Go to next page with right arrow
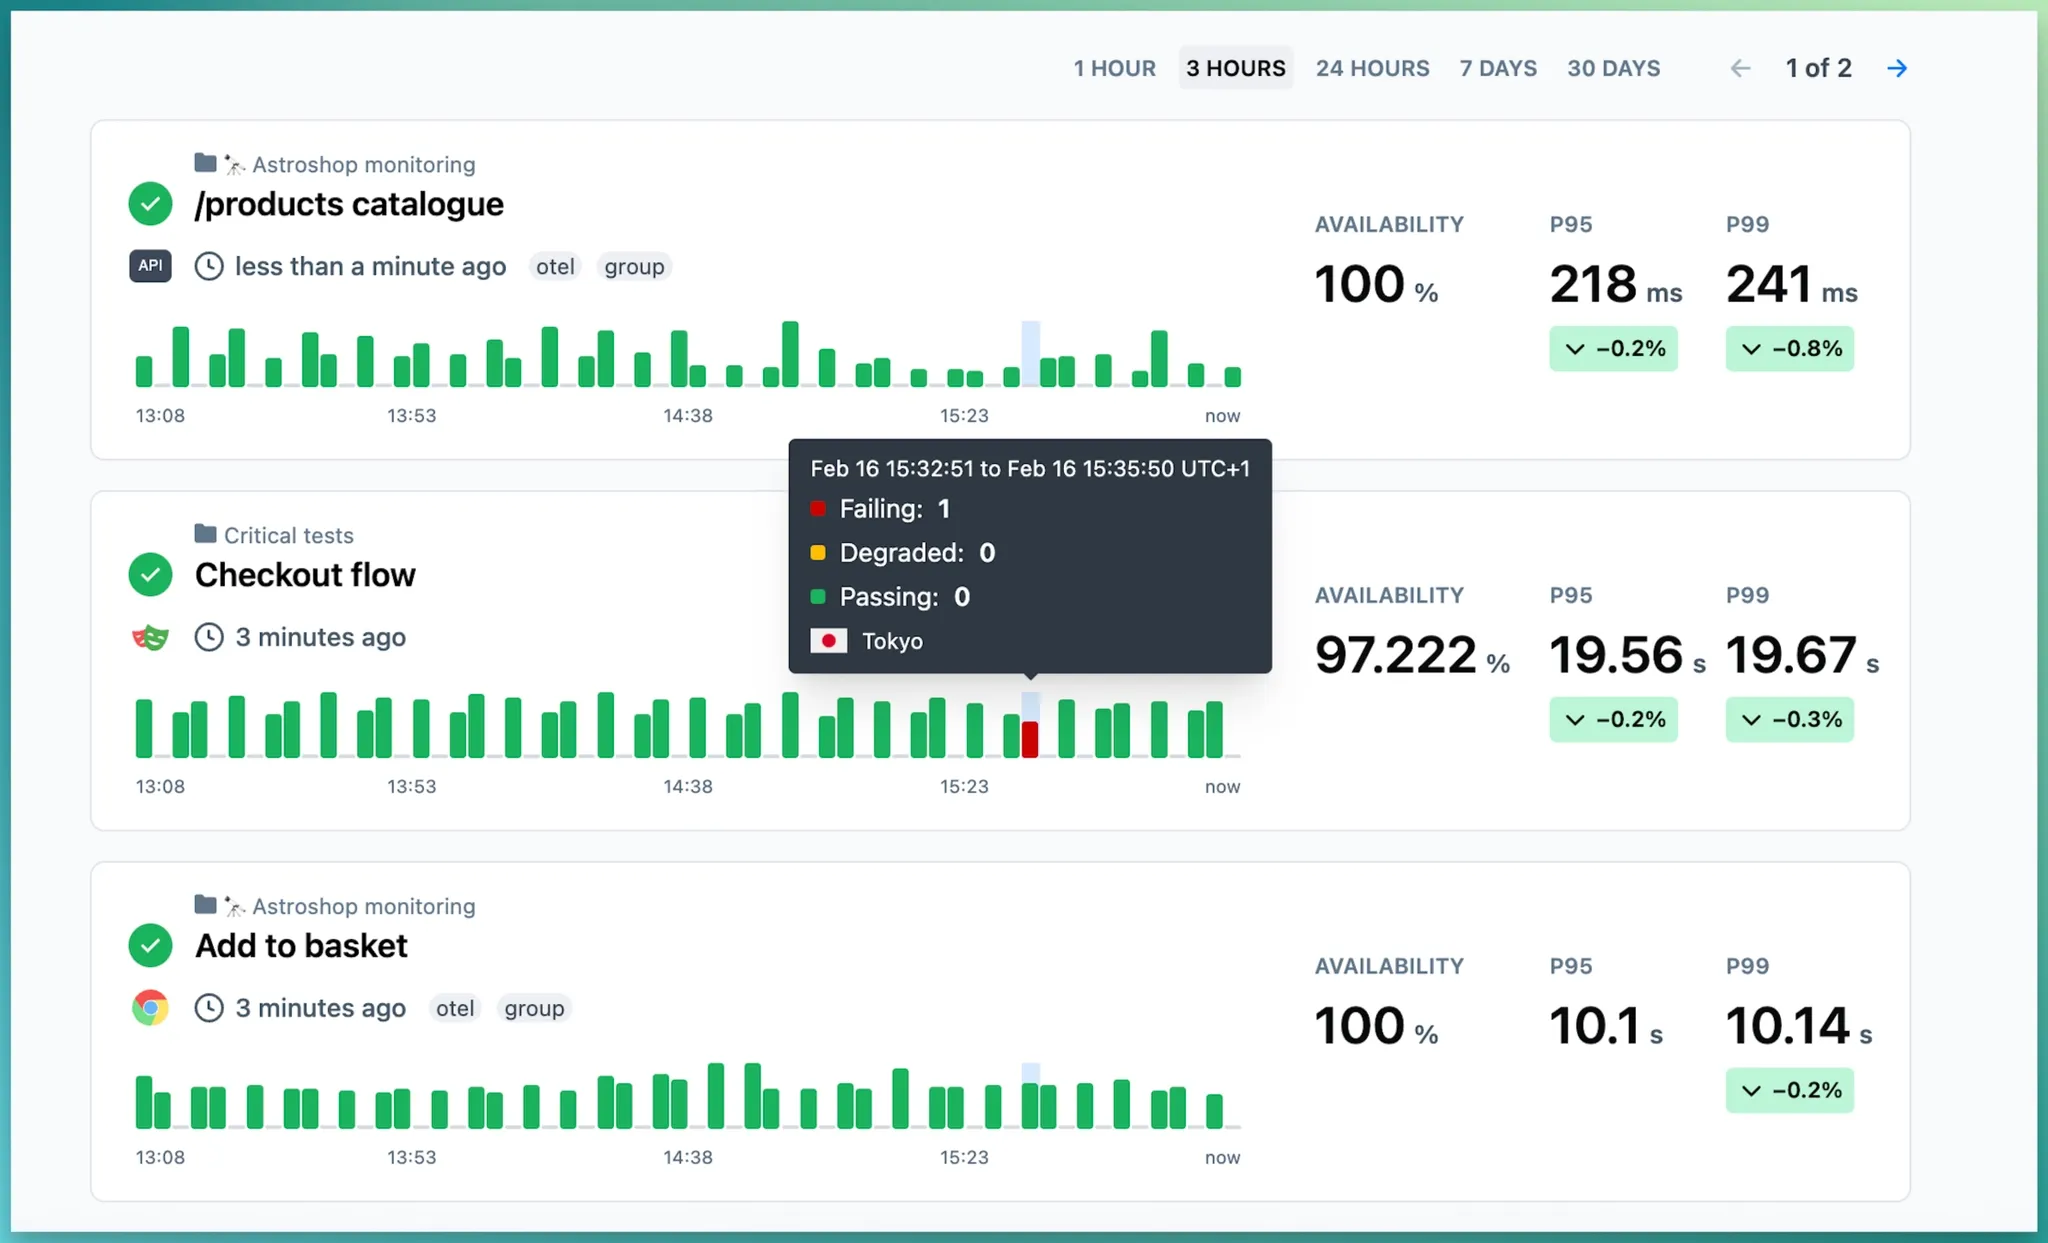 [1897, 68]
